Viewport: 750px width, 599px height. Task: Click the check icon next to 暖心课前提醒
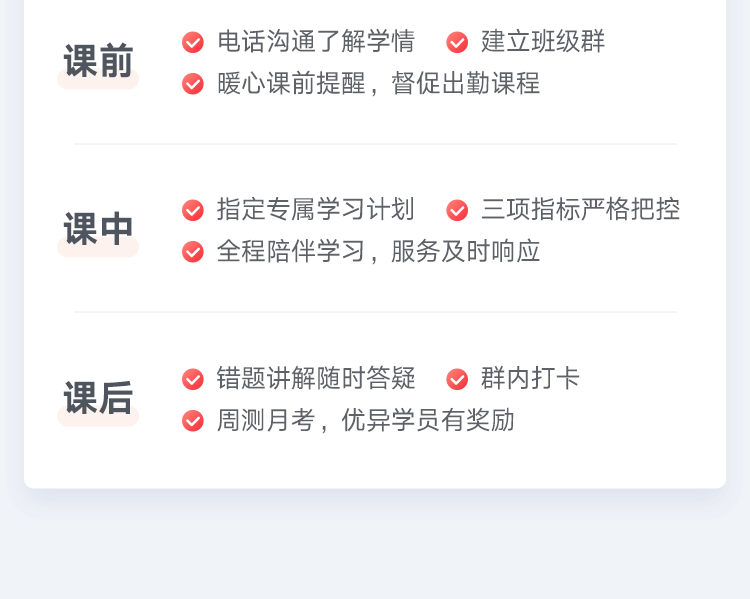[193, 84]
